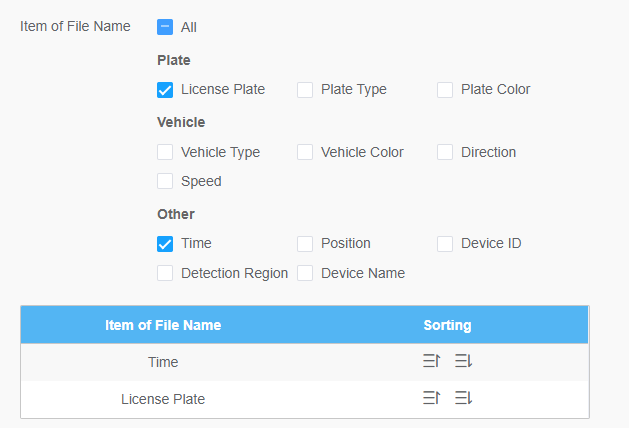Tick the Device Name checkbox
This screenshot has height=428, width=629.
click(305, 273)
